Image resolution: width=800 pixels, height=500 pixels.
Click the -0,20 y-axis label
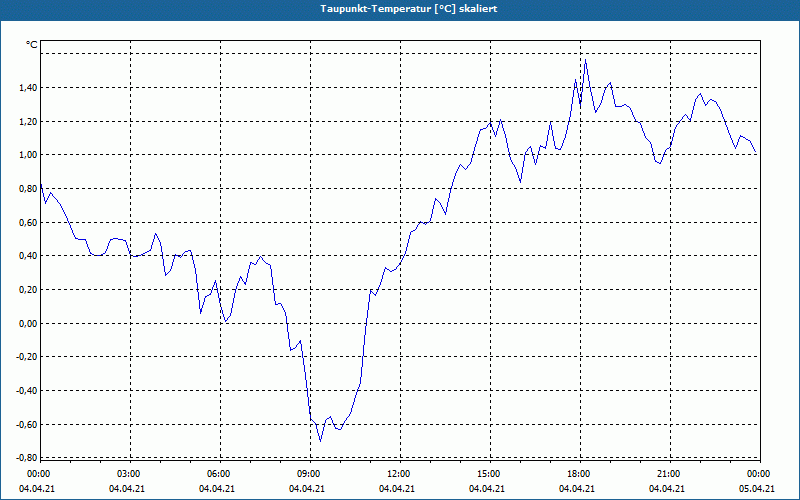[x=27, y=357]
